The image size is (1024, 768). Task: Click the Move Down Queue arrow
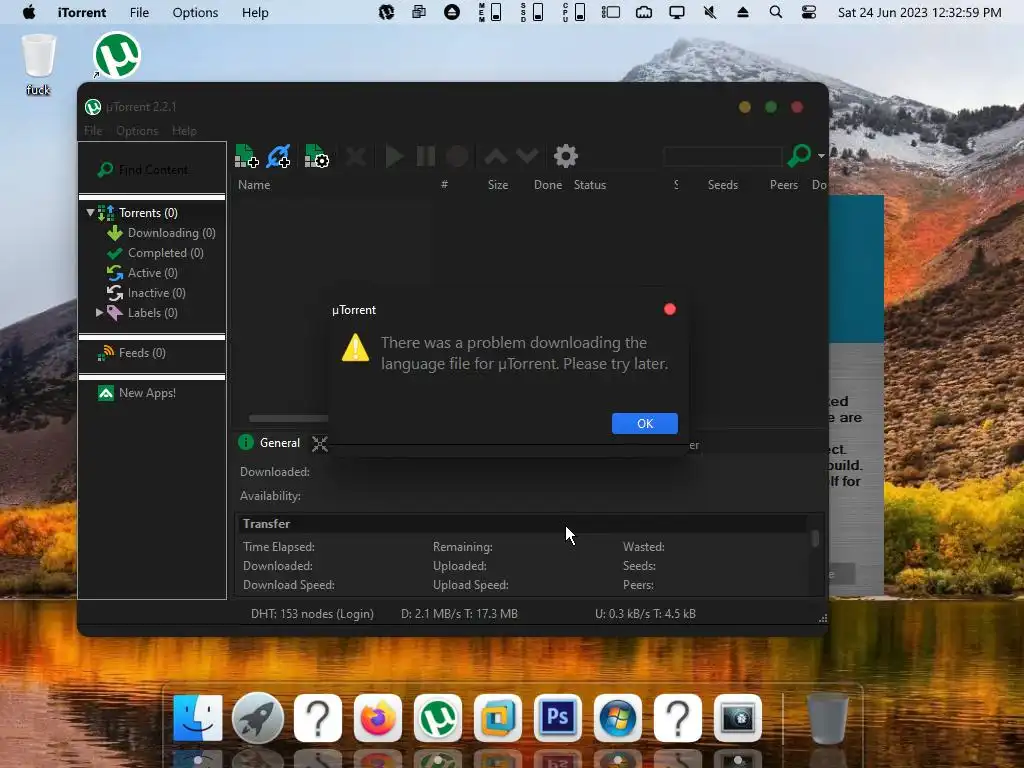(x=527, y=156)
